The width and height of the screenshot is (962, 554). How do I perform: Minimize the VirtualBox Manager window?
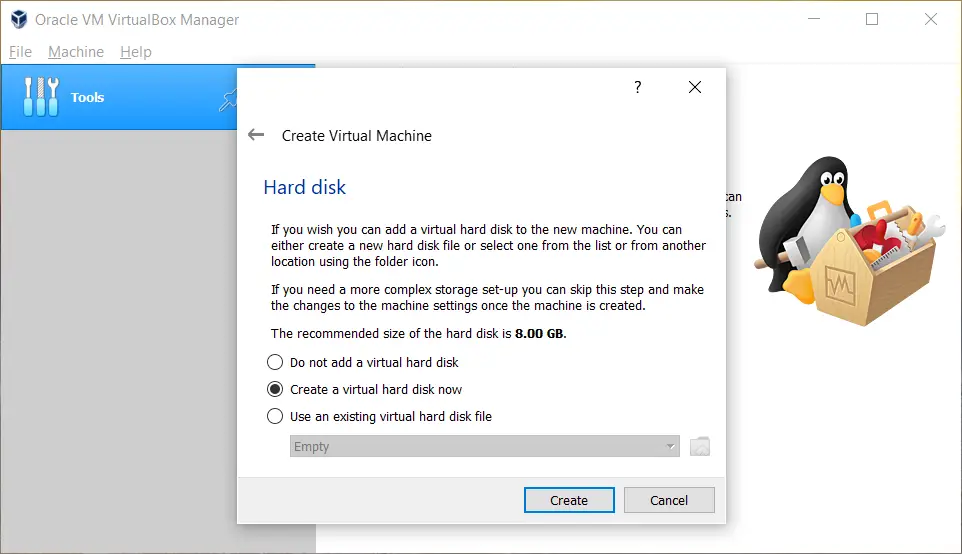coord(814,19)
